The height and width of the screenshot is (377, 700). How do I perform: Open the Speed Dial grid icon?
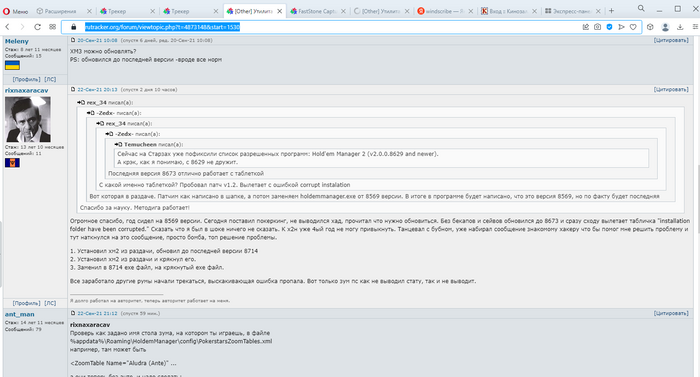coord(52,27)
